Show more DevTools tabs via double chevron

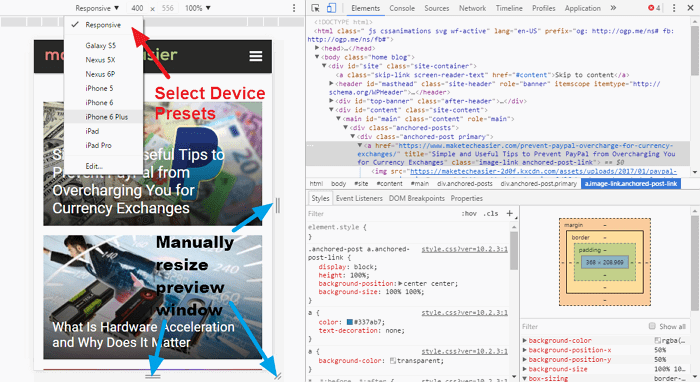click(613, 8)
